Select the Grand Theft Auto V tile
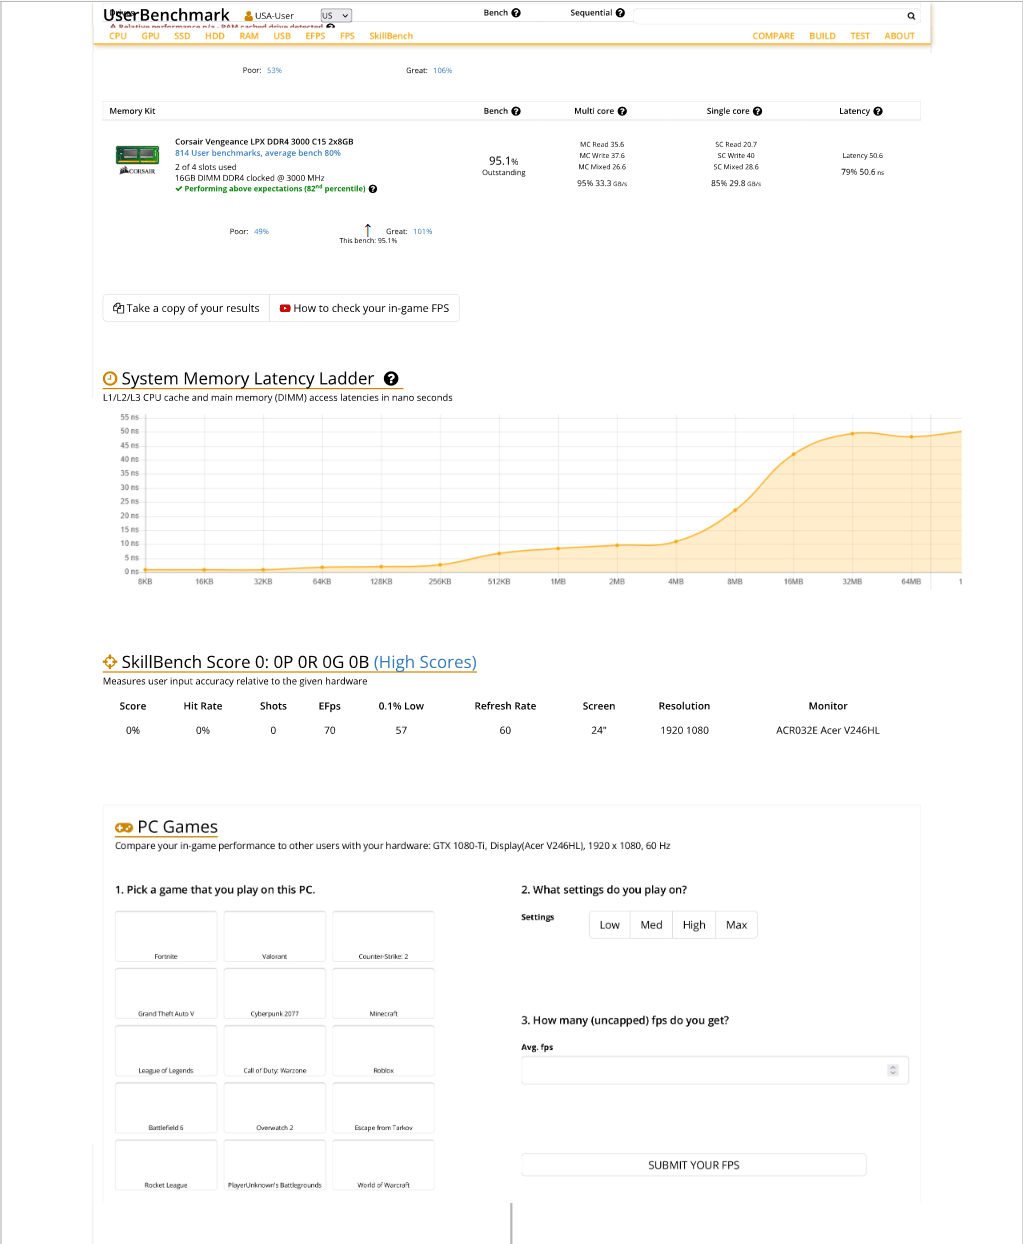Image resolution: width=1023 pixels, height=1244 pixels. [x=166, y=994]
